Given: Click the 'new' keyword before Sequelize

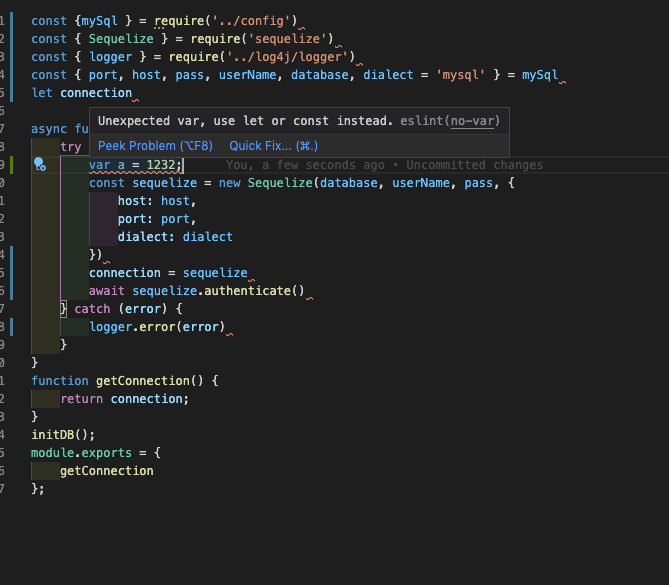Looking at the screenshot, I should point(230,183).
